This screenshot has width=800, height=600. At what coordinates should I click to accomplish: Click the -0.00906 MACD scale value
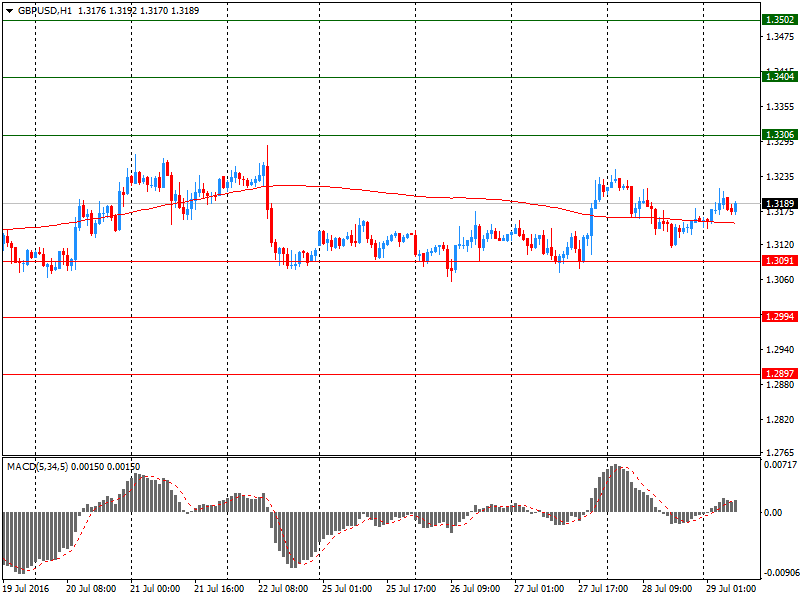[780, 572]
